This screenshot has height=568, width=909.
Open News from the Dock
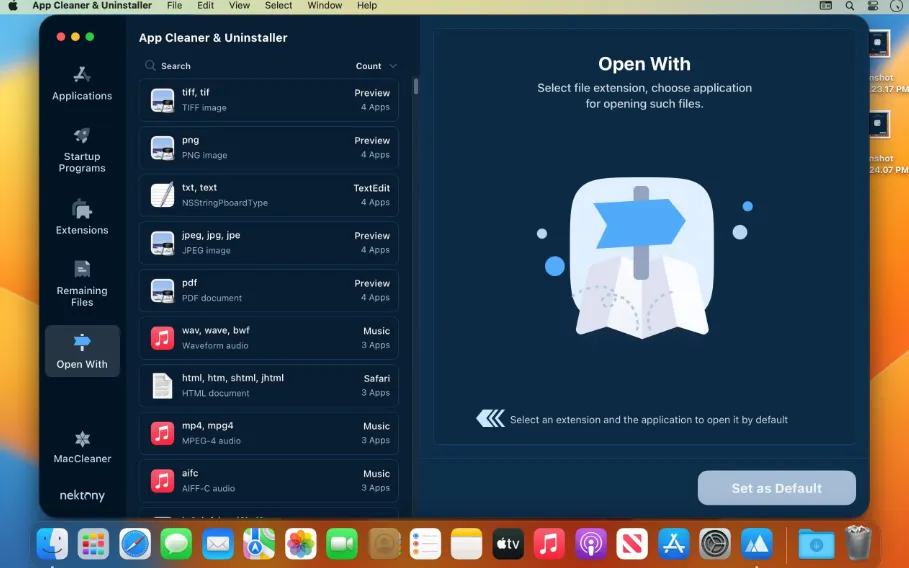point(632,544)
